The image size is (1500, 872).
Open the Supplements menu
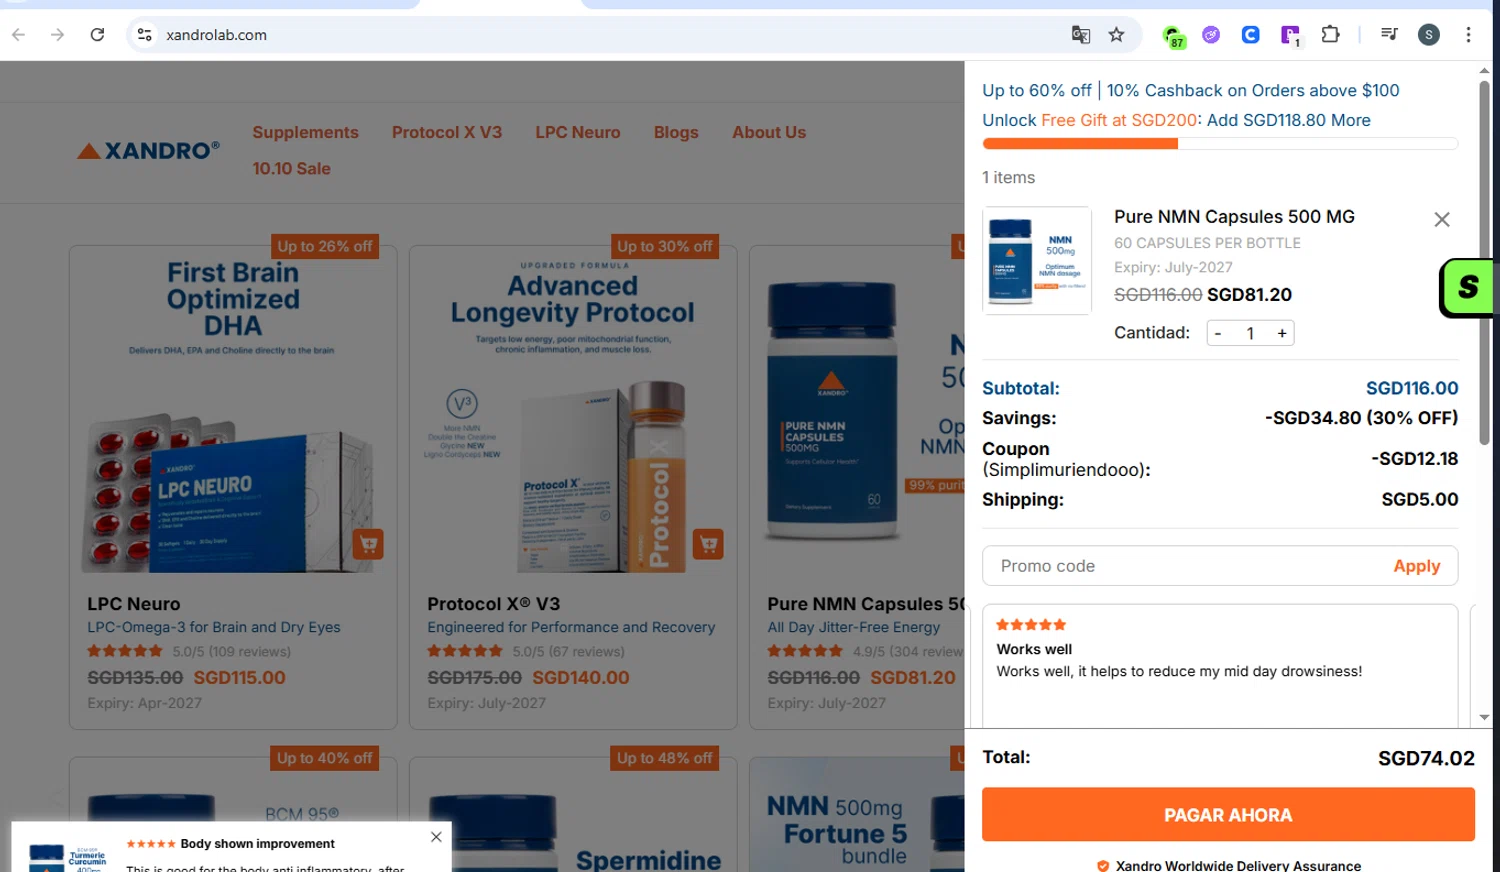pos(305,132)
